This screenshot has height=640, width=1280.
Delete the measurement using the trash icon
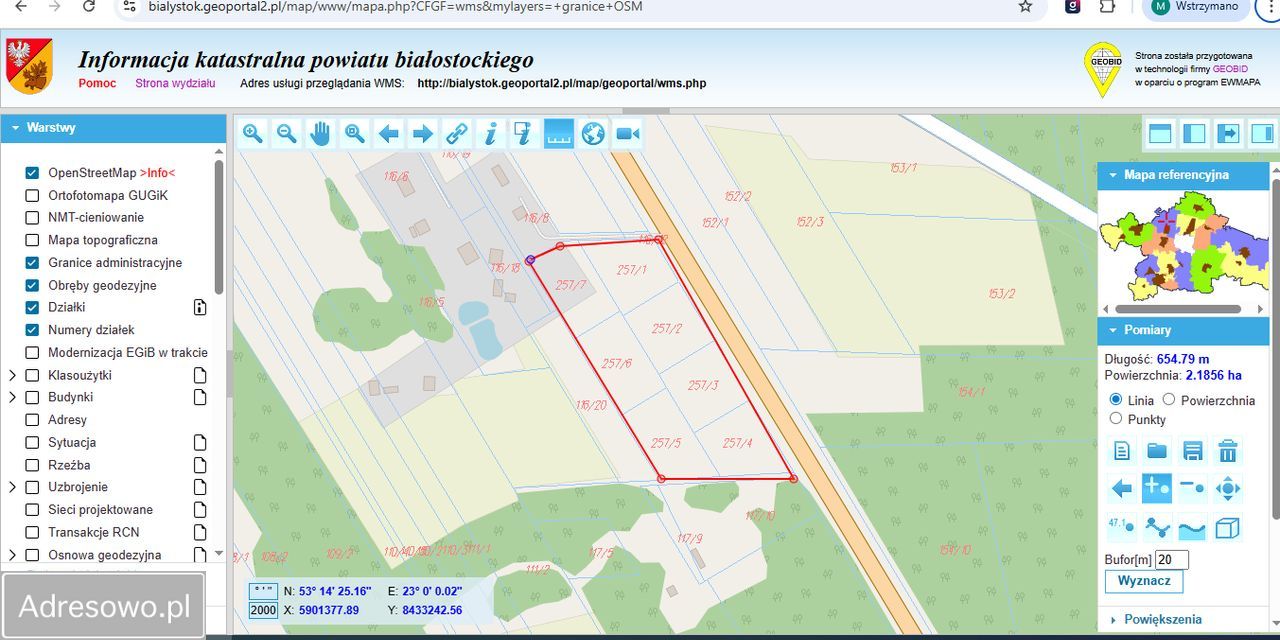click(1228, 451)
